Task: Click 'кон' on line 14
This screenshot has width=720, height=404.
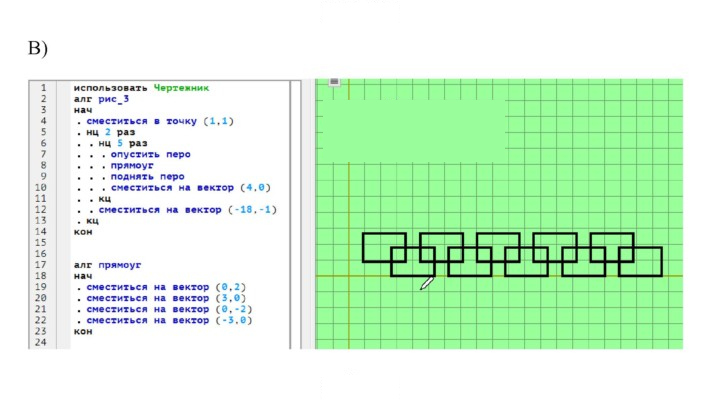Action: coord(83,232)
